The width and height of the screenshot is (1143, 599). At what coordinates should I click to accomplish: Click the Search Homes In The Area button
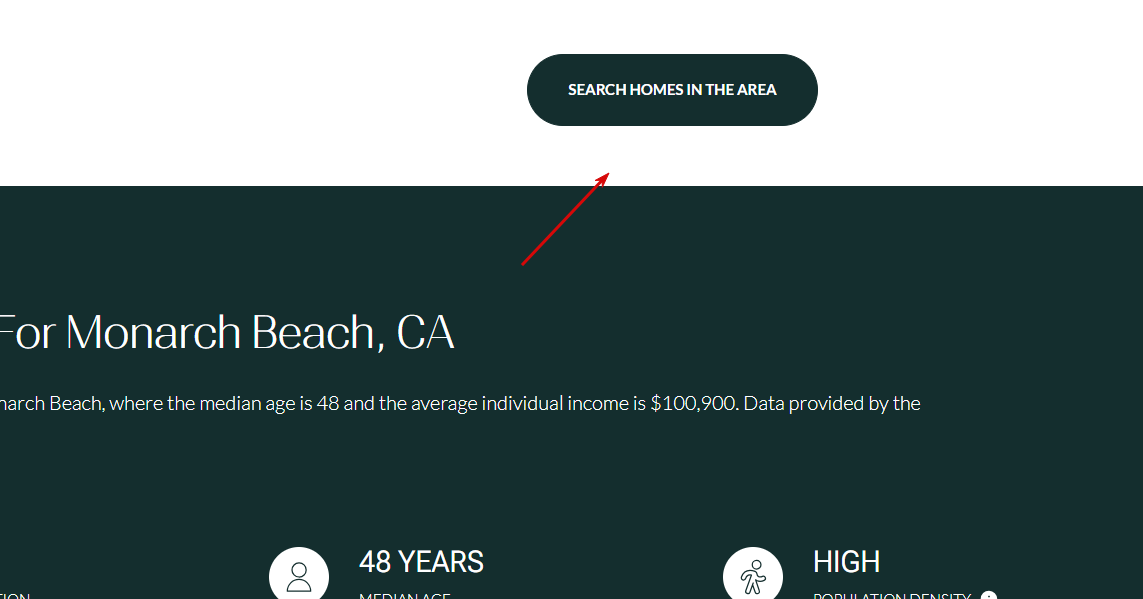coord(672,90)
